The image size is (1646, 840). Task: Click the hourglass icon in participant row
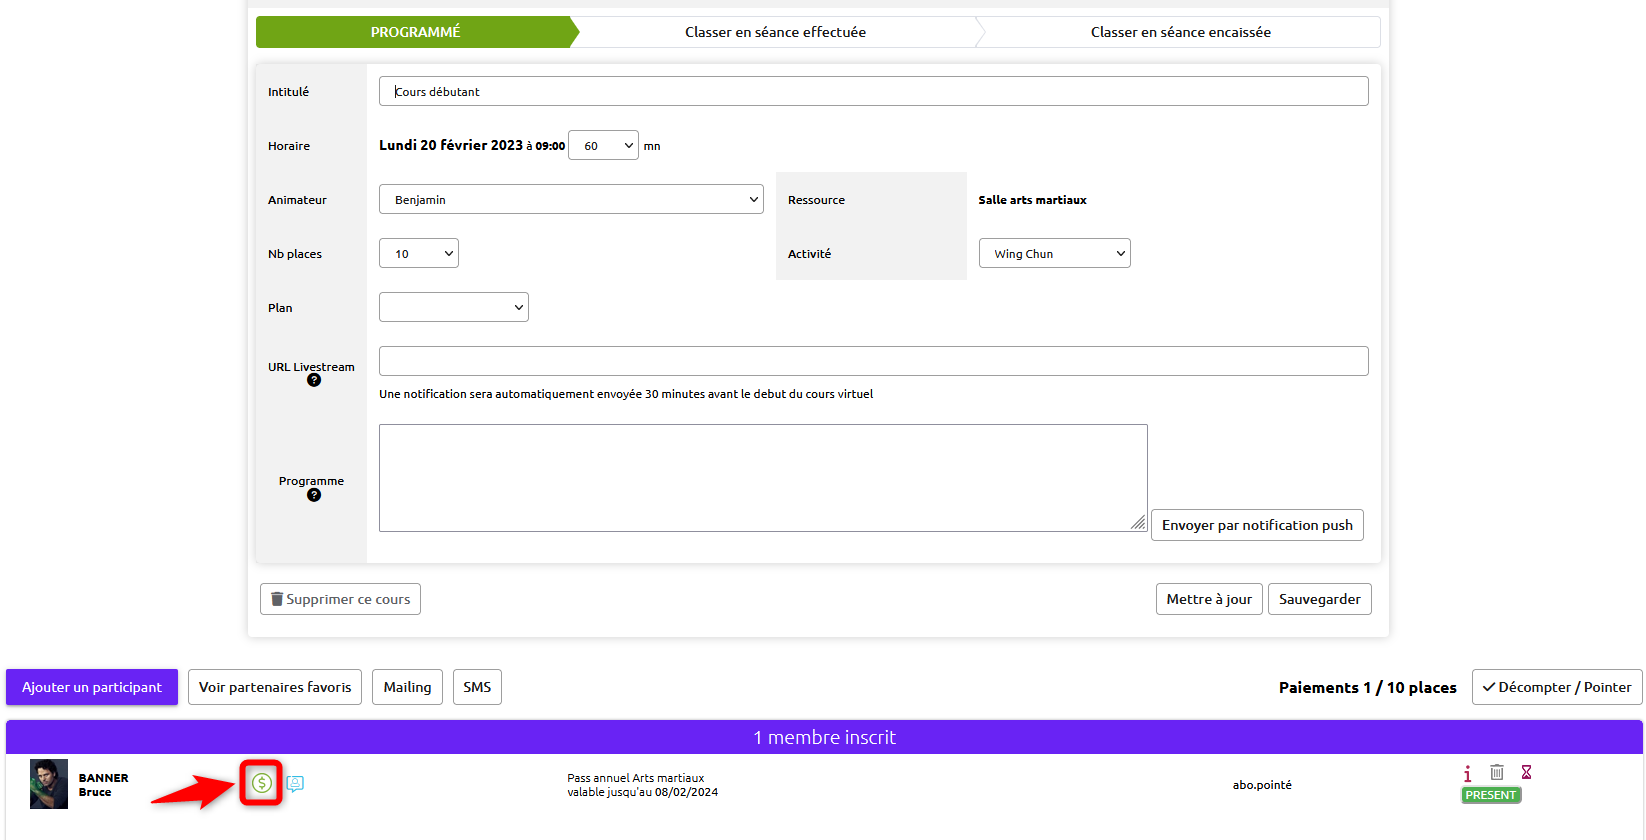click(1526, 772)
